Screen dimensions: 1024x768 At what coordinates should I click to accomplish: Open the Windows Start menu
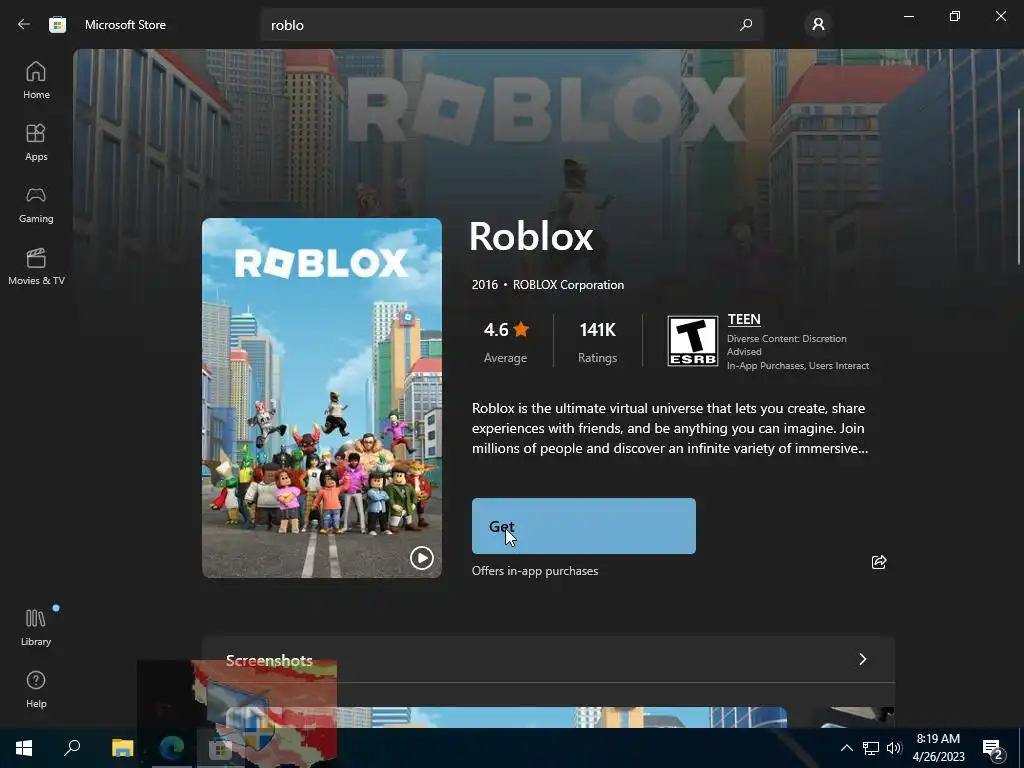click(x=24, y=748)
